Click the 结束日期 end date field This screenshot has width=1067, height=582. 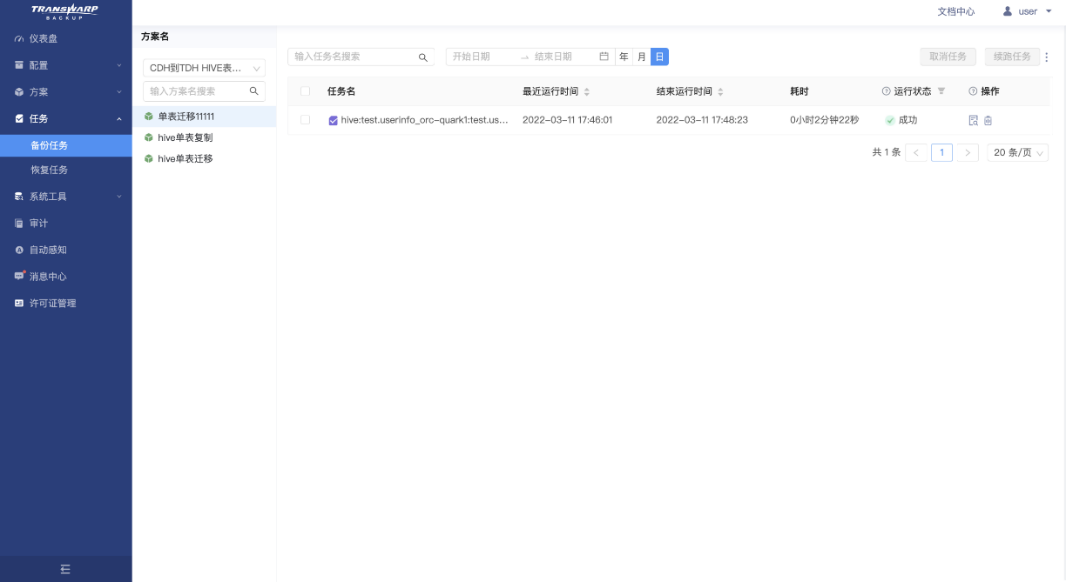[x=563, y=56]
